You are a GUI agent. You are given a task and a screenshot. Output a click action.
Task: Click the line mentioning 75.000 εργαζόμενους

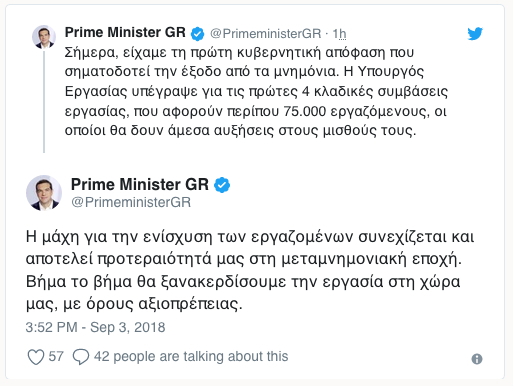[255, 111]
